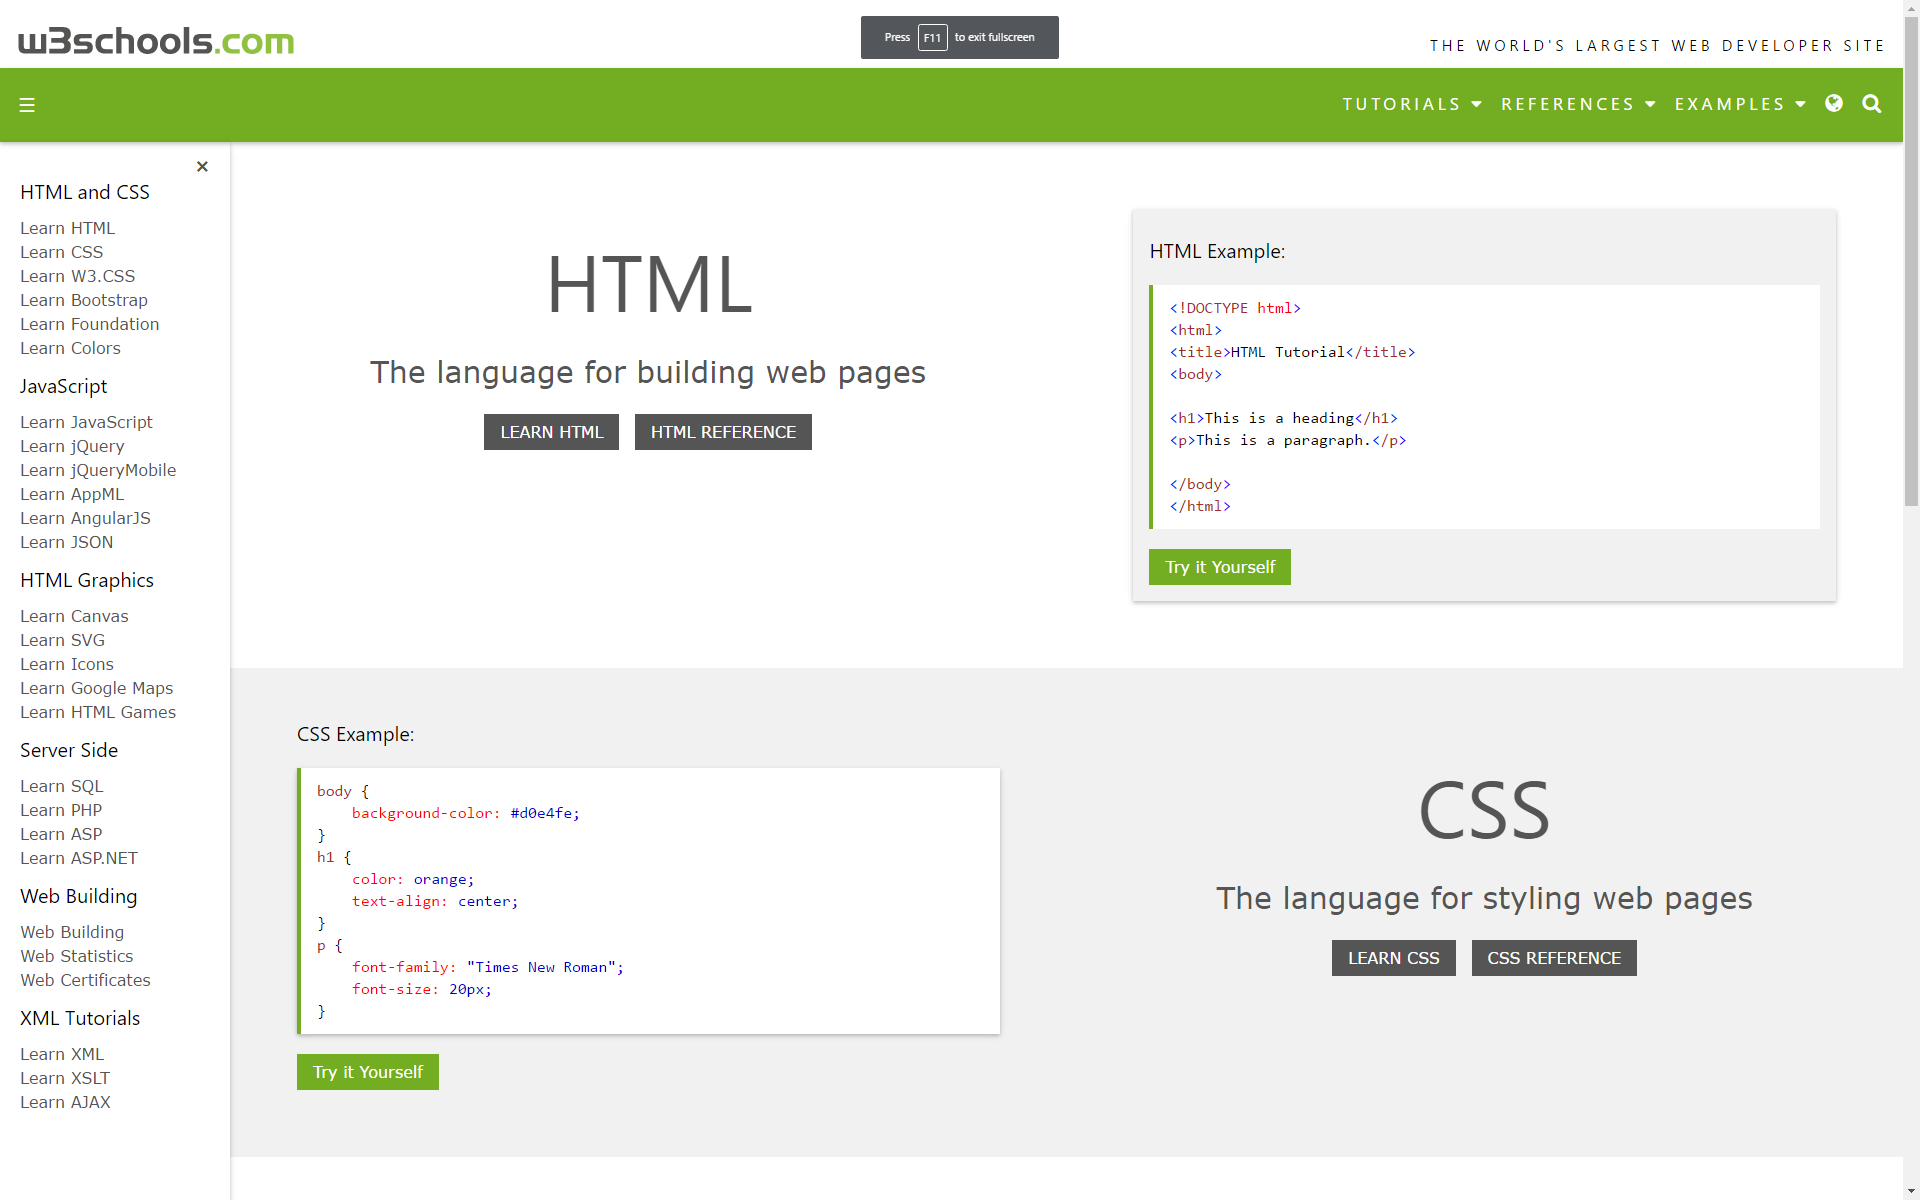This screenshot has width=1920, height=1200.
Task: Expand the Examples dropdown menu
Action: [x=1740, y=104]
